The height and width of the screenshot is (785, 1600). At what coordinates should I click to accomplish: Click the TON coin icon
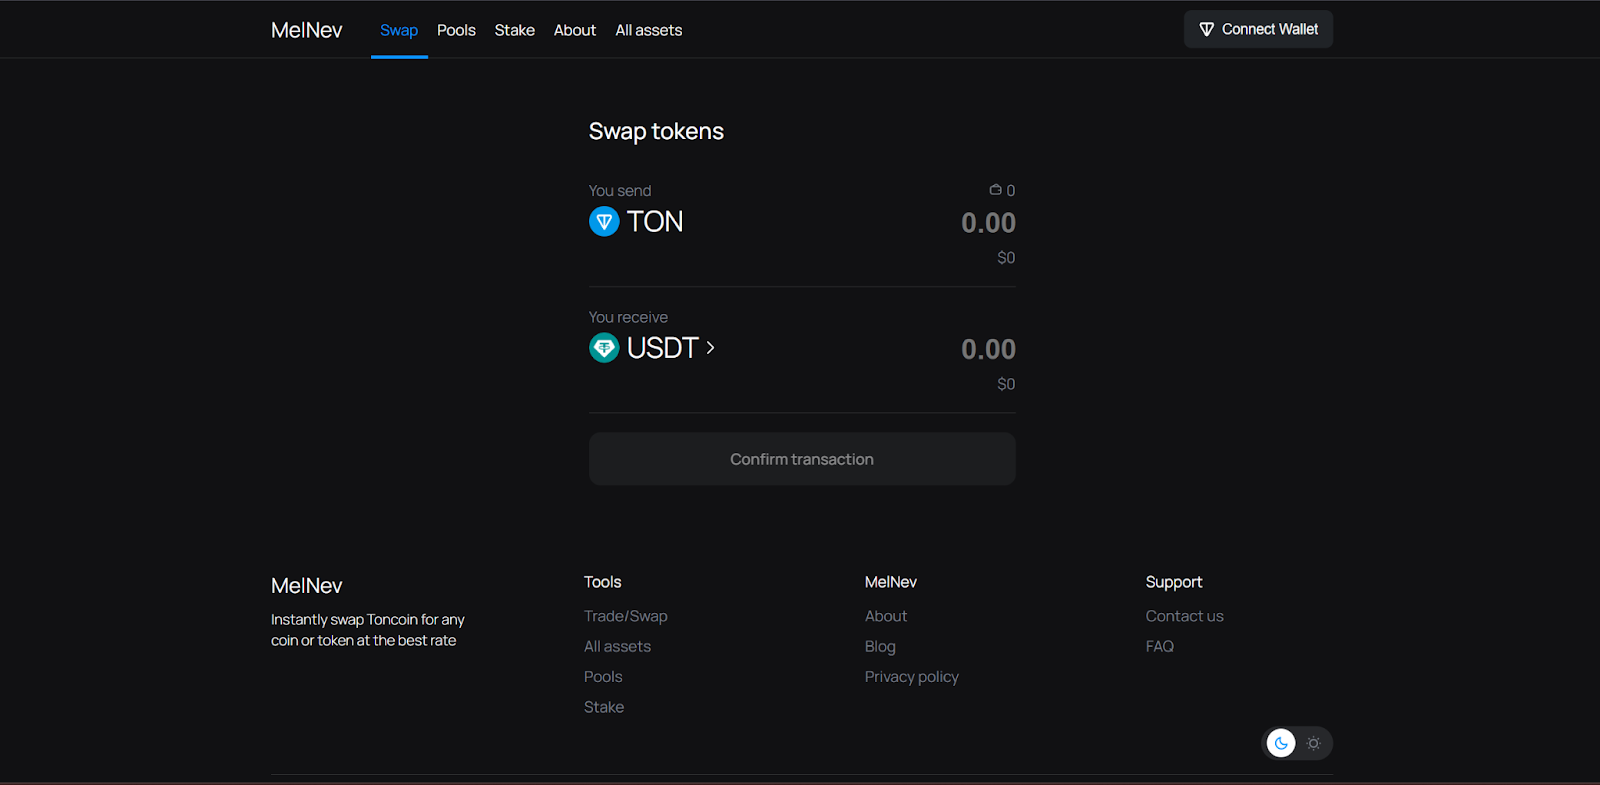604,221
